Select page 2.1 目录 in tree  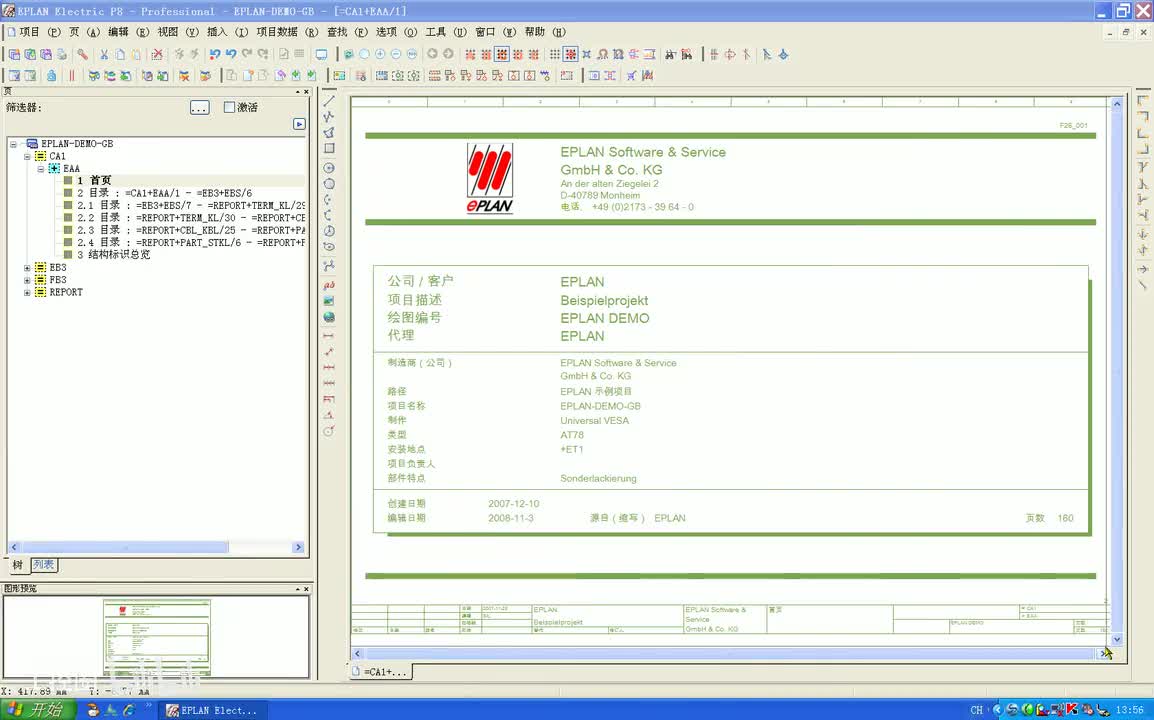[x=191, y=205]
